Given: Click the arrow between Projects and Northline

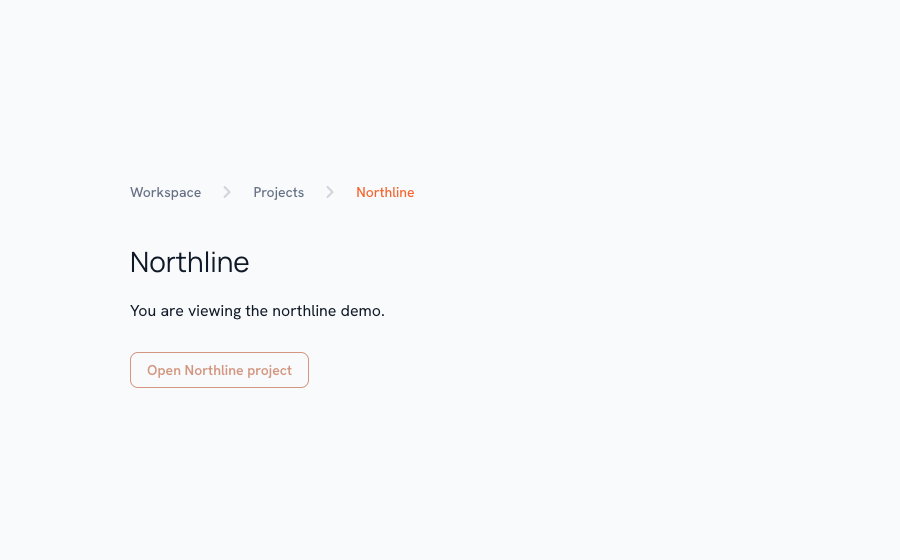Looking at the screenshot, I should (329, 192).
